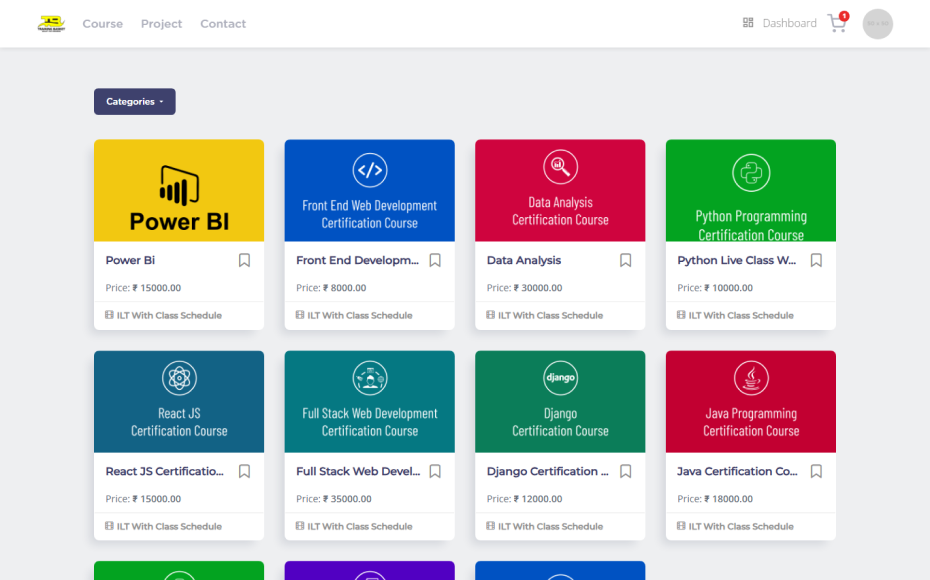
Task: Open the Course menu item
Action: tap(103, 24)
